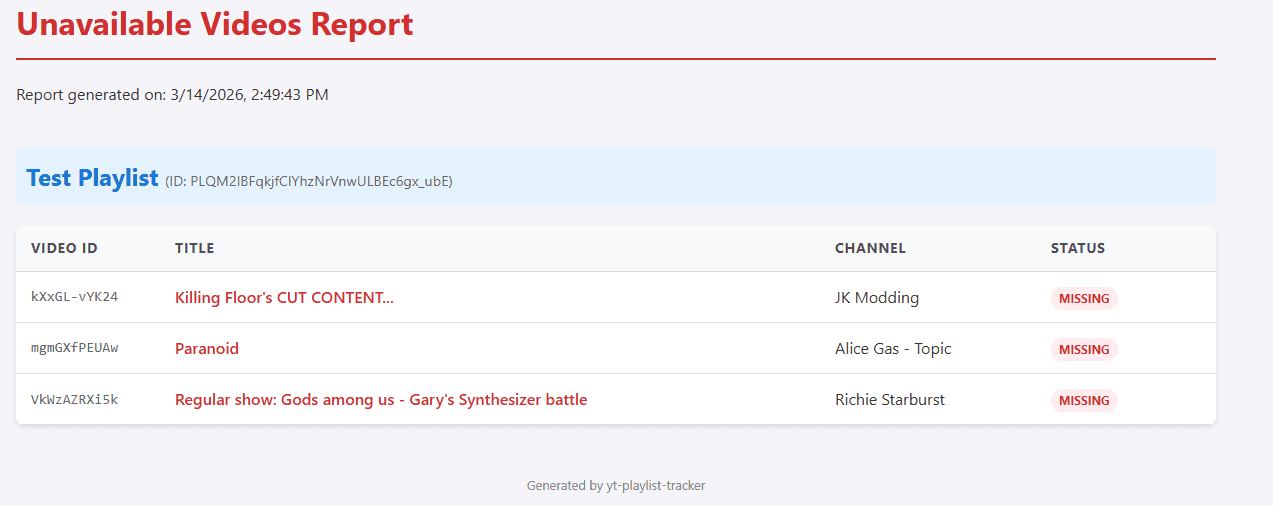1273x506 pixels.
Task: Open the Killing Floor's CUT CONTENT video link
Action: 284,298
